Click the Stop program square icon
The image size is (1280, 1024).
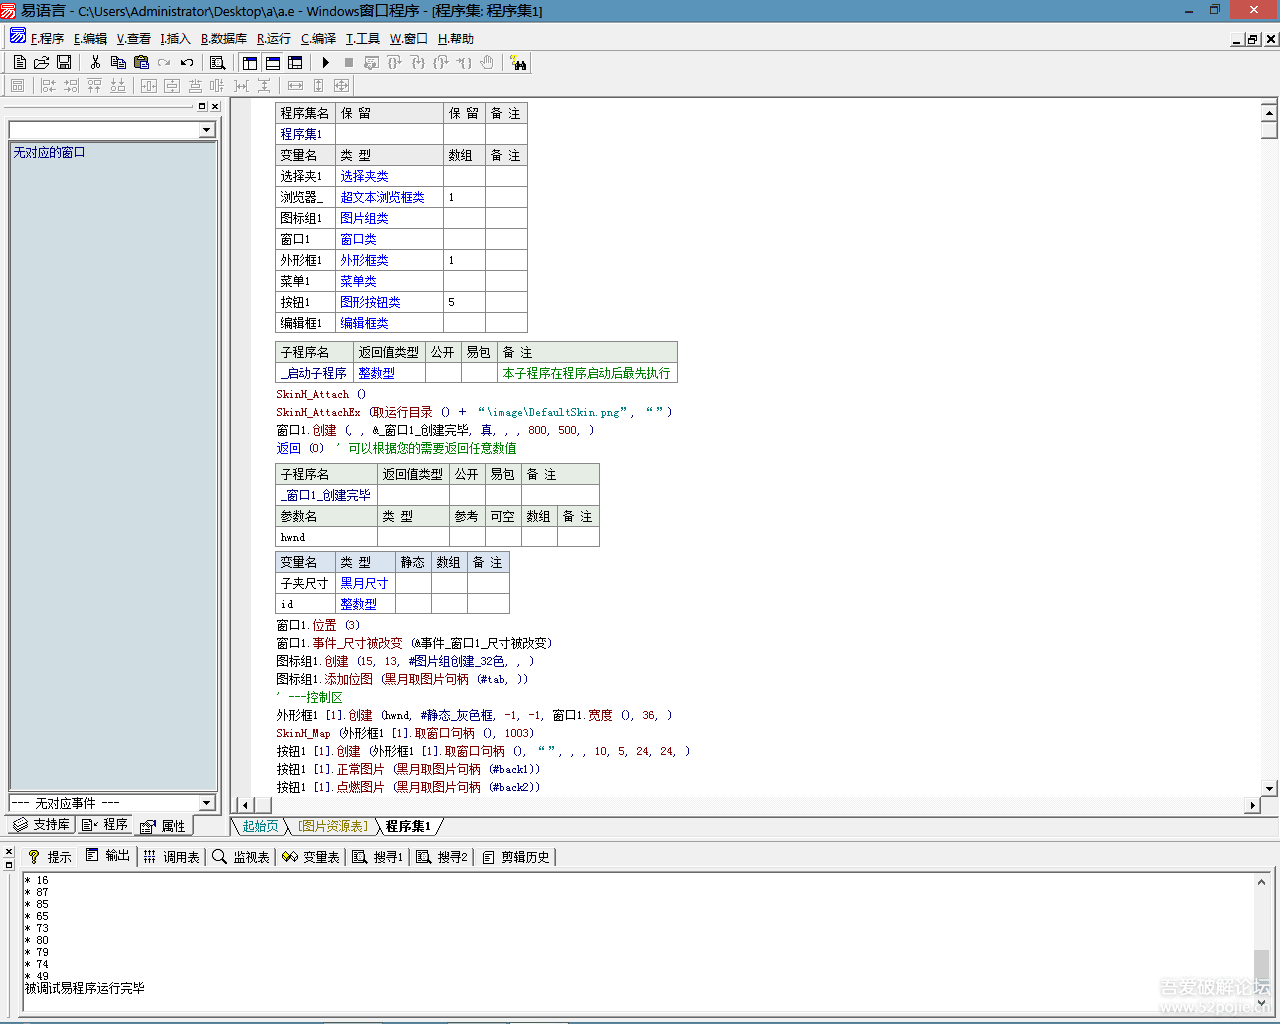pos(349,62)
